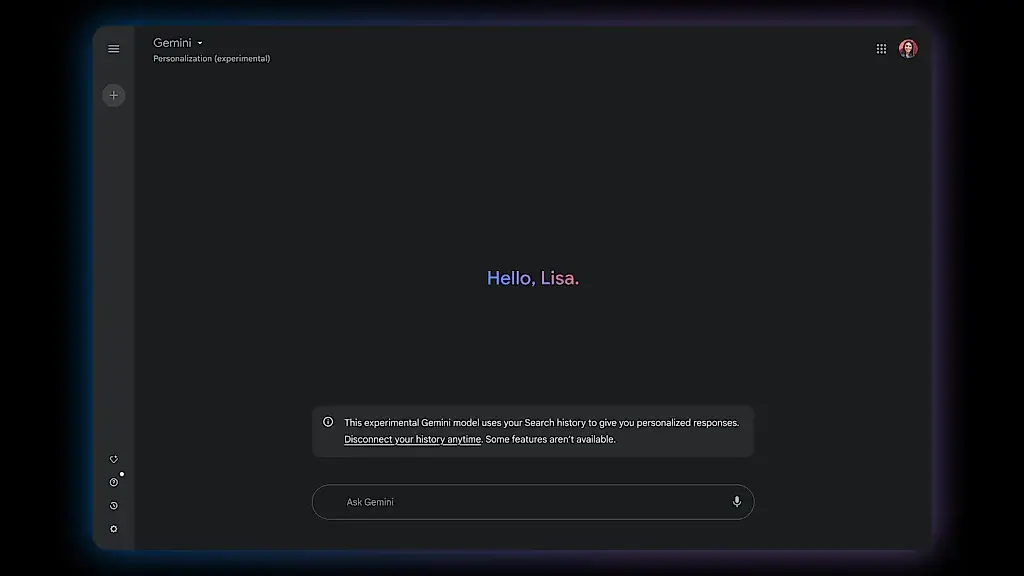Click the Disconnect your history anytime link
Image resolution: width=1024 pixels, height=576 pixels.
tap(412, 440)
